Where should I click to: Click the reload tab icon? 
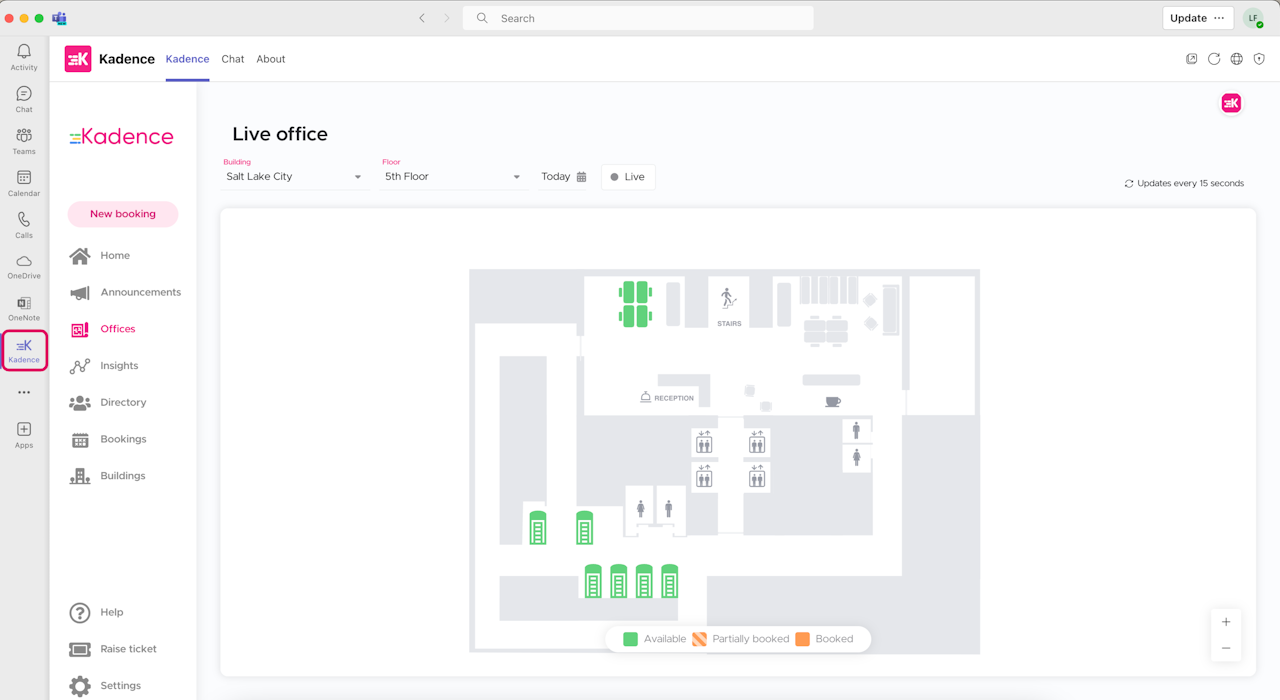click(1214, 59)
